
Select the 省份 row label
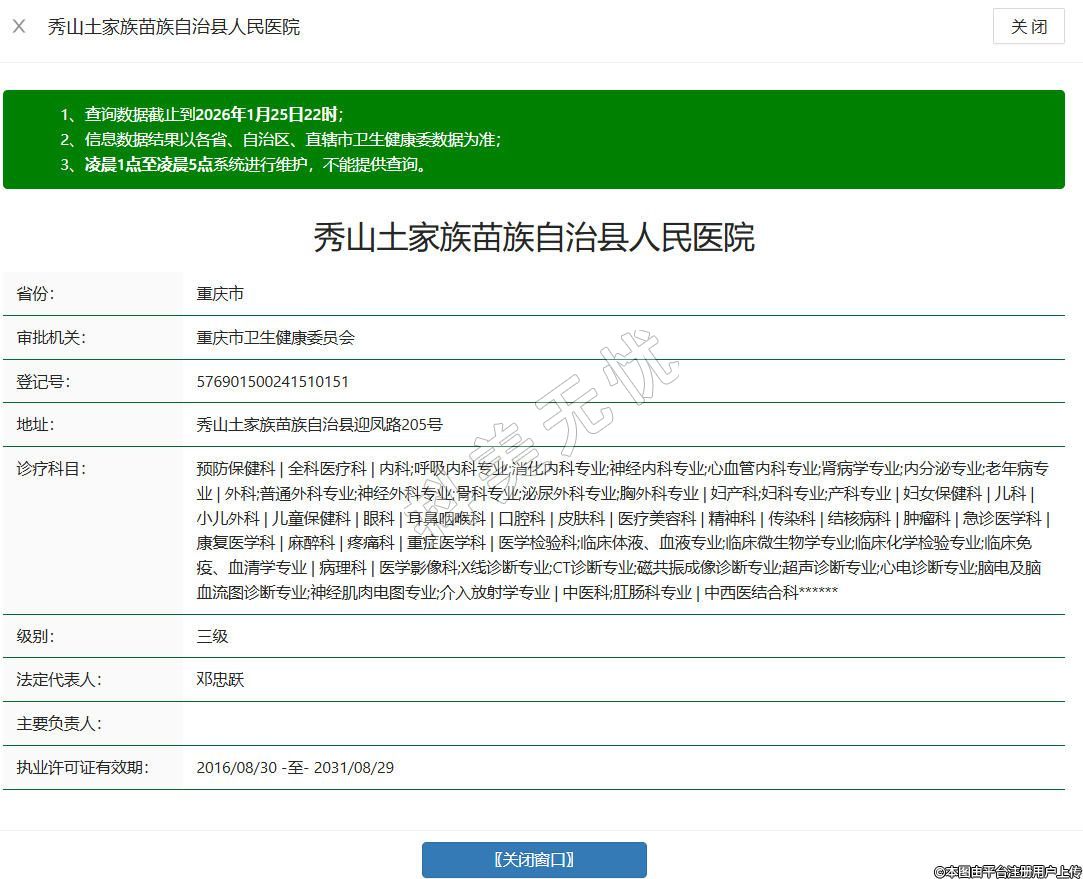tap(36, 294)
